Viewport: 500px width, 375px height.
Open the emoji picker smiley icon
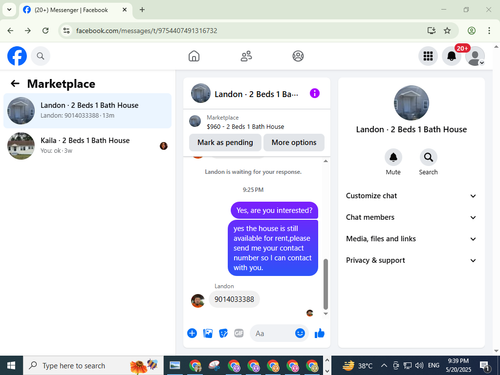tap(300, 333)
